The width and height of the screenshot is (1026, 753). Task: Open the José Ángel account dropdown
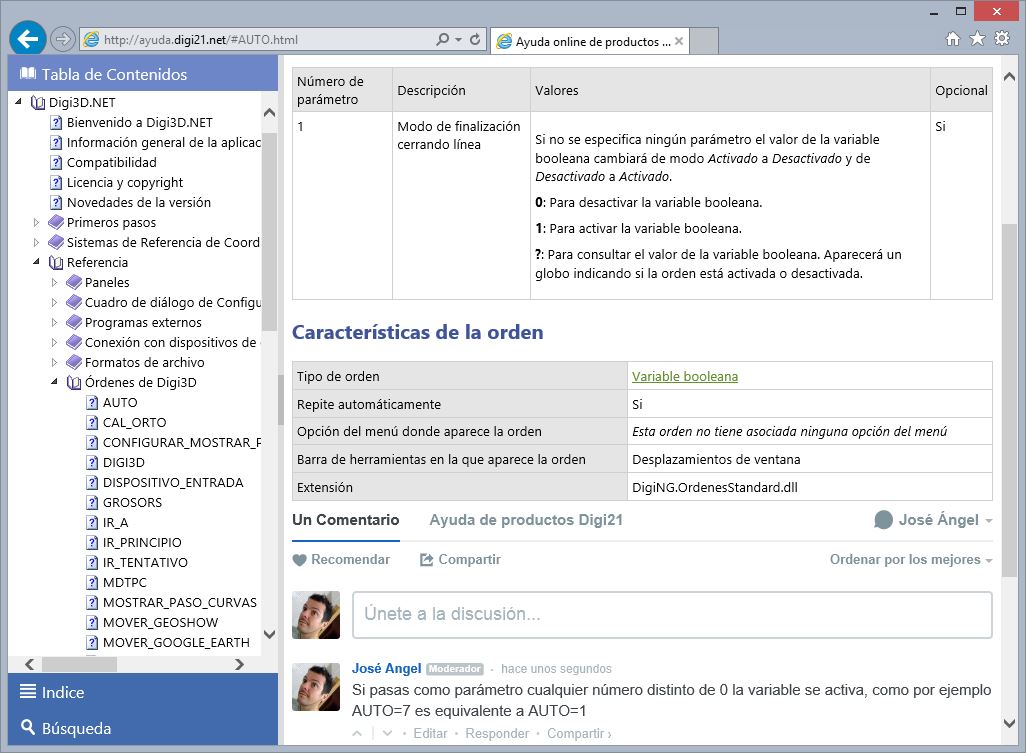coord(933,520)
